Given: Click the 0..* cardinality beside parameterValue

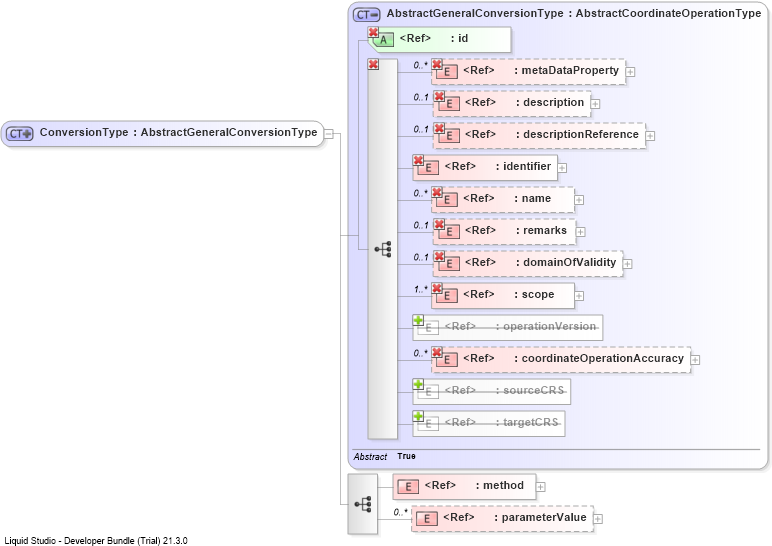Looking at the screenshot, I should [x=400, y=513].
